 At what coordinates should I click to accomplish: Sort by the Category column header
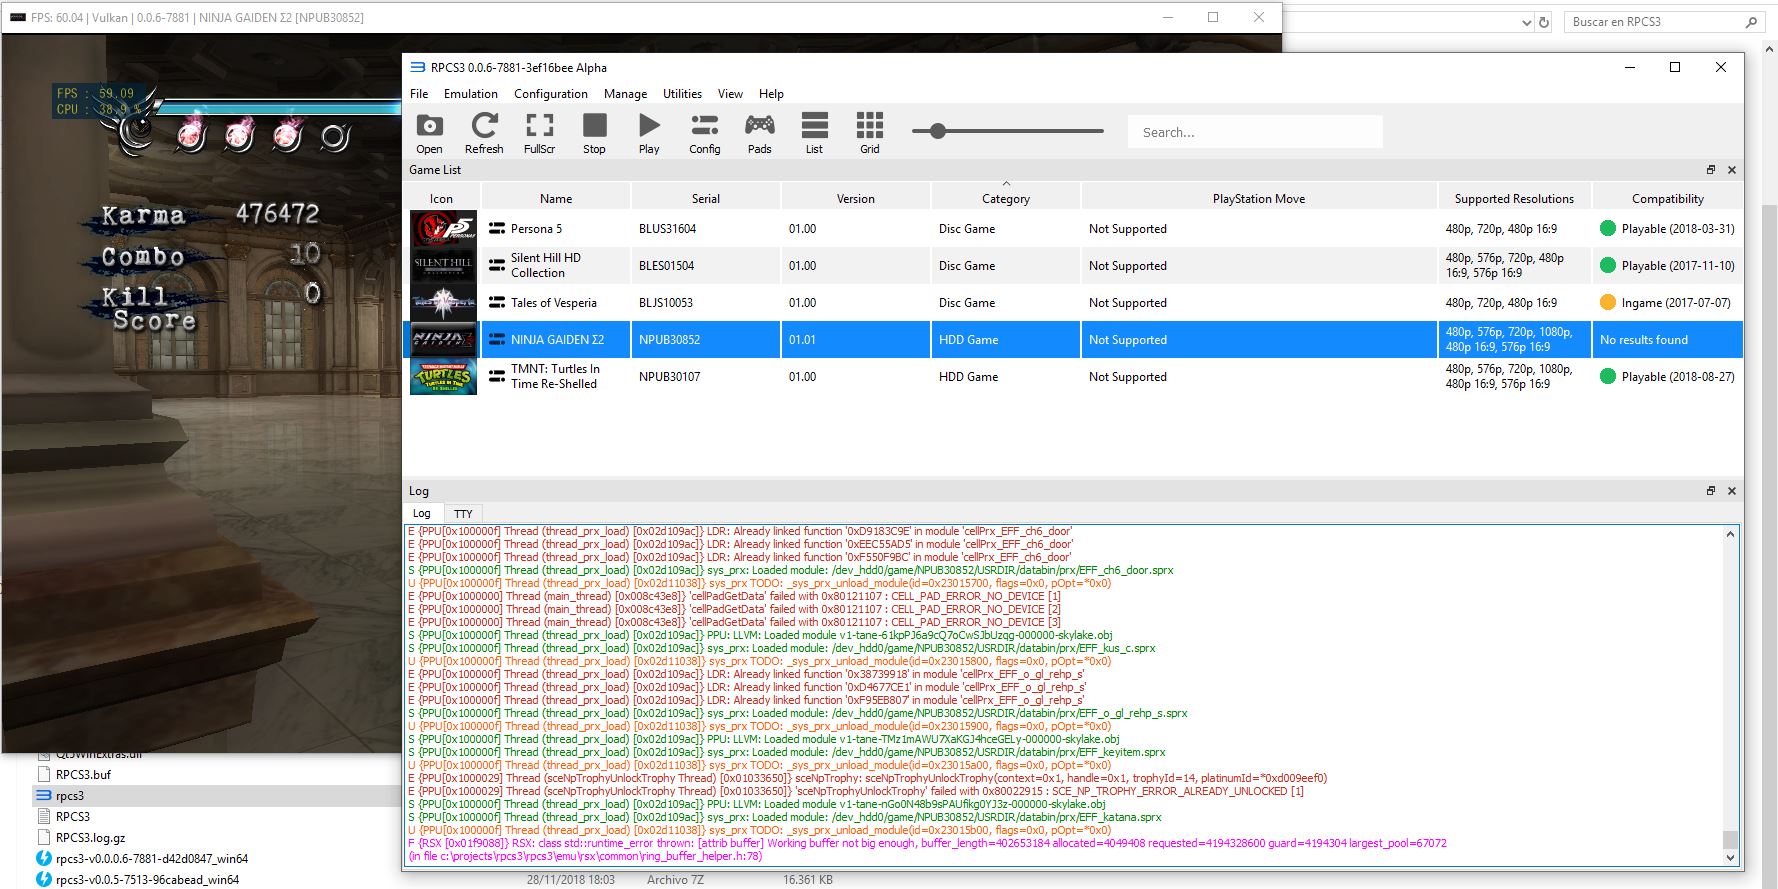tap(1006, 199)
